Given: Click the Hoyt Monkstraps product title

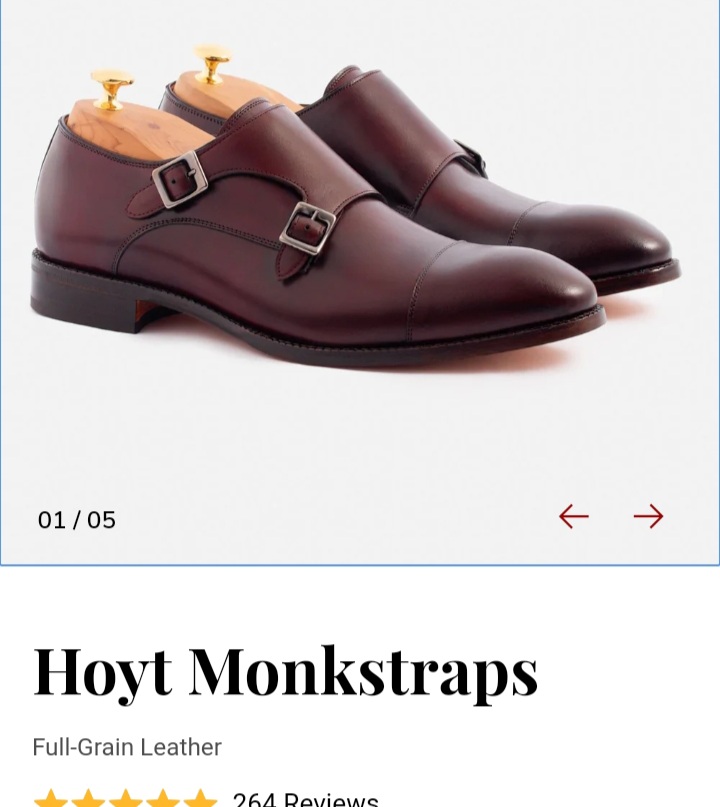Looking at the screenshot, I should point(286,674).
